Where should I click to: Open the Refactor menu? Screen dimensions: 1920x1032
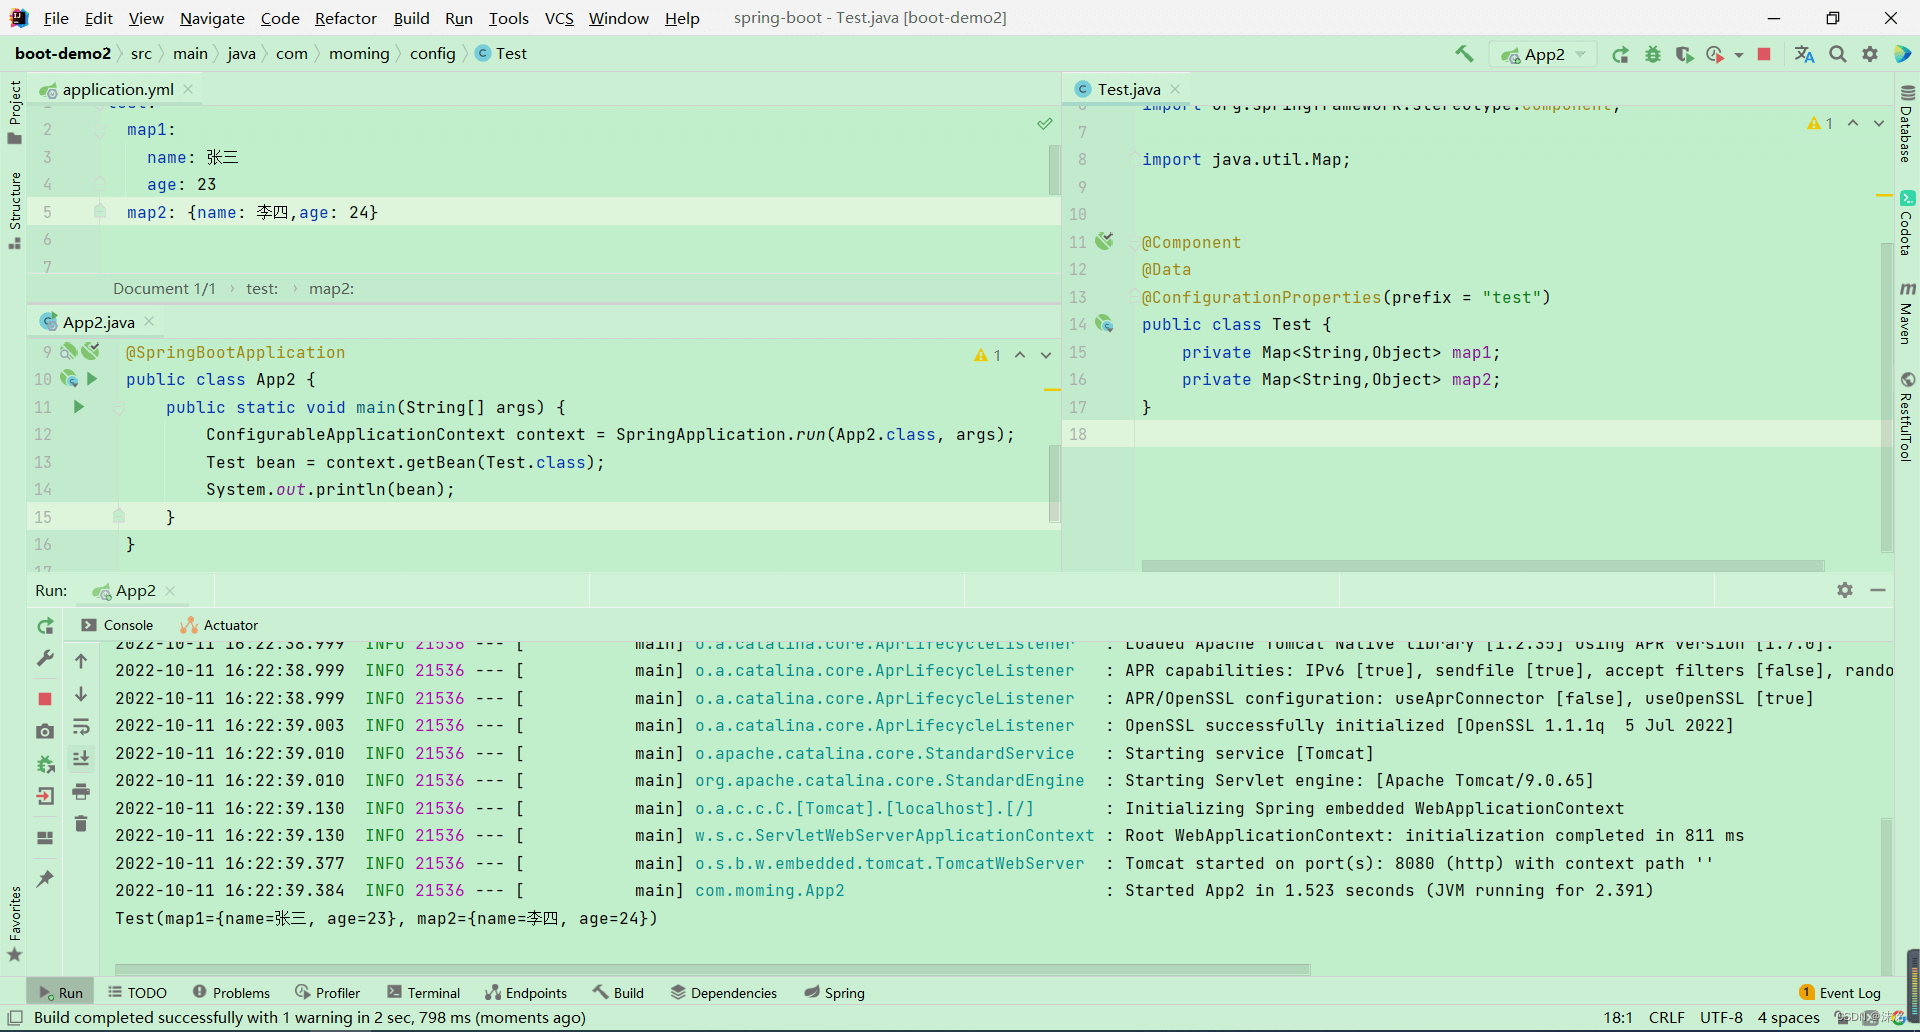345,18
